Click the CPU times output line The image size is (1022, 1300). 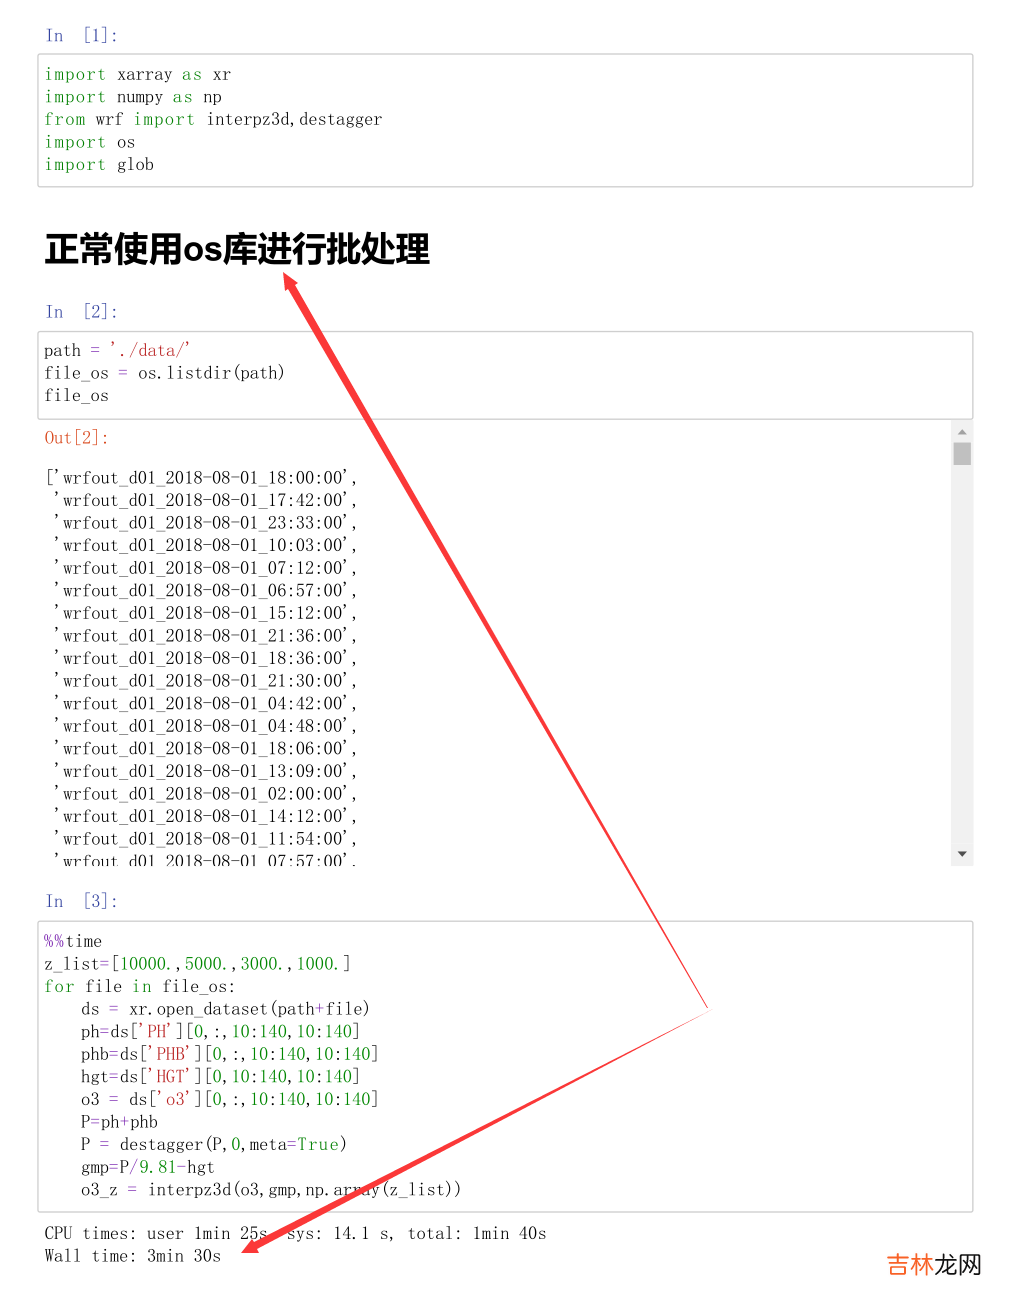pos(295,1234)
